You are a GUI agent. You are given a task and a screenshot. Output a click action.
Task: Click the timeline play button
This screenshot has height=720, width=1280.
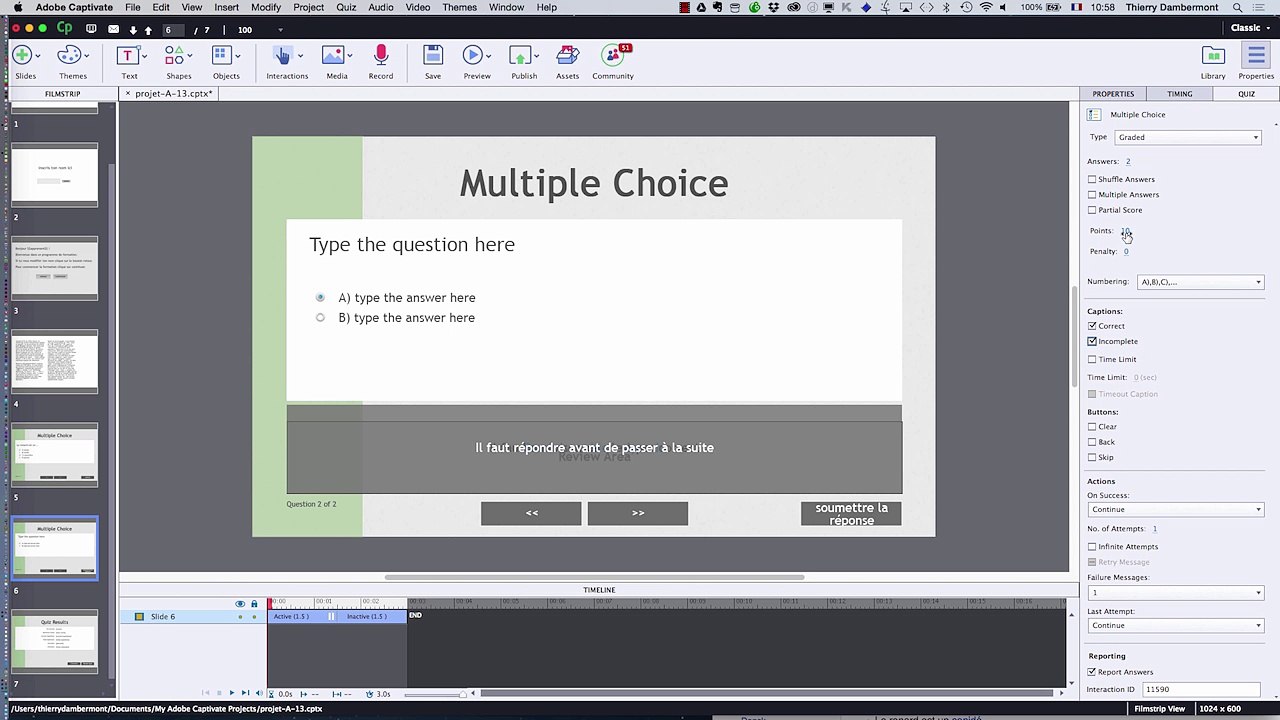click(x=231, y=693)
